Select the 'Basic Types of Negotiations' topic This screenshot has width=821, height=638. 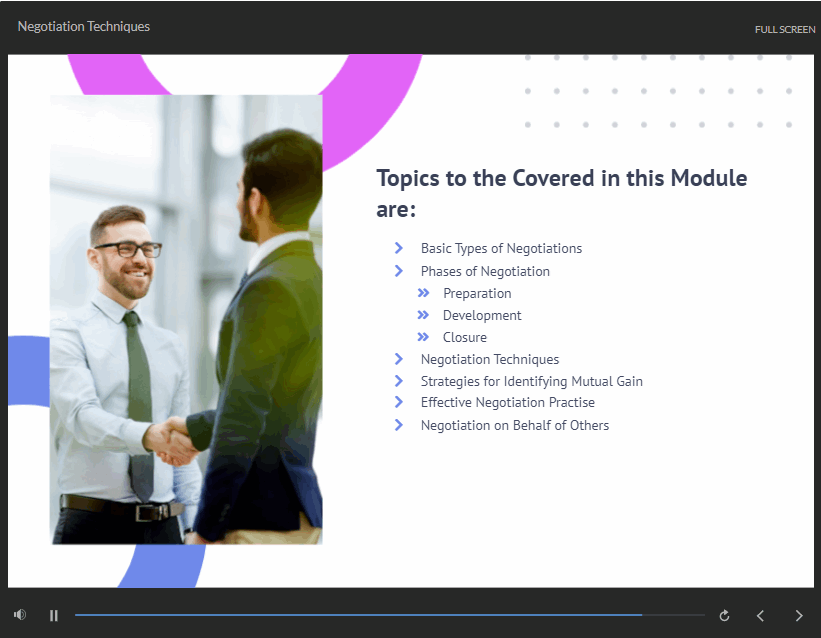(501, 248)
